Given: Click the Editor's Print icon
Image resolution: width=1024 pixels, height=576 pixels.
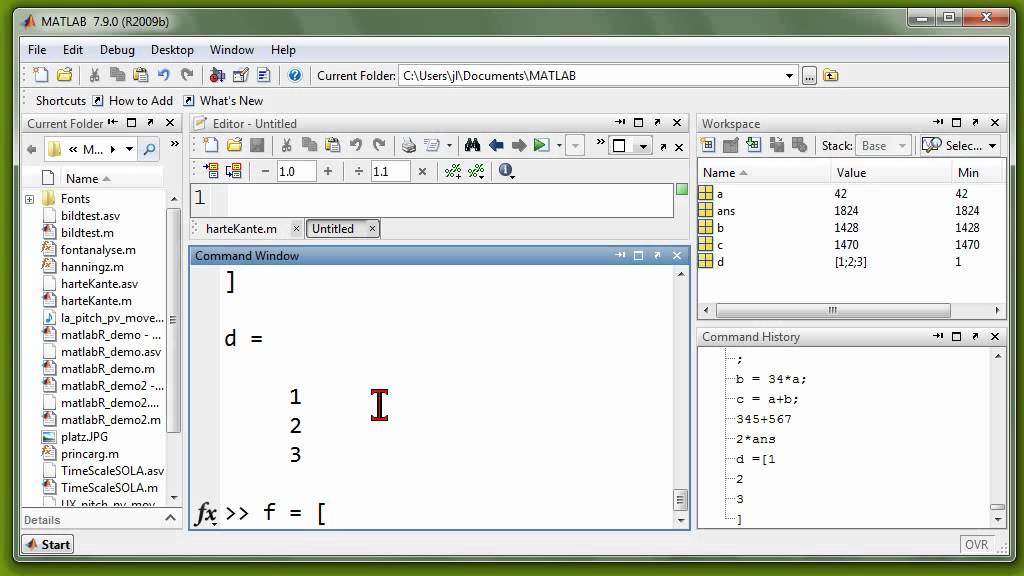Looking at the screenshot, I should pos(409,145).
